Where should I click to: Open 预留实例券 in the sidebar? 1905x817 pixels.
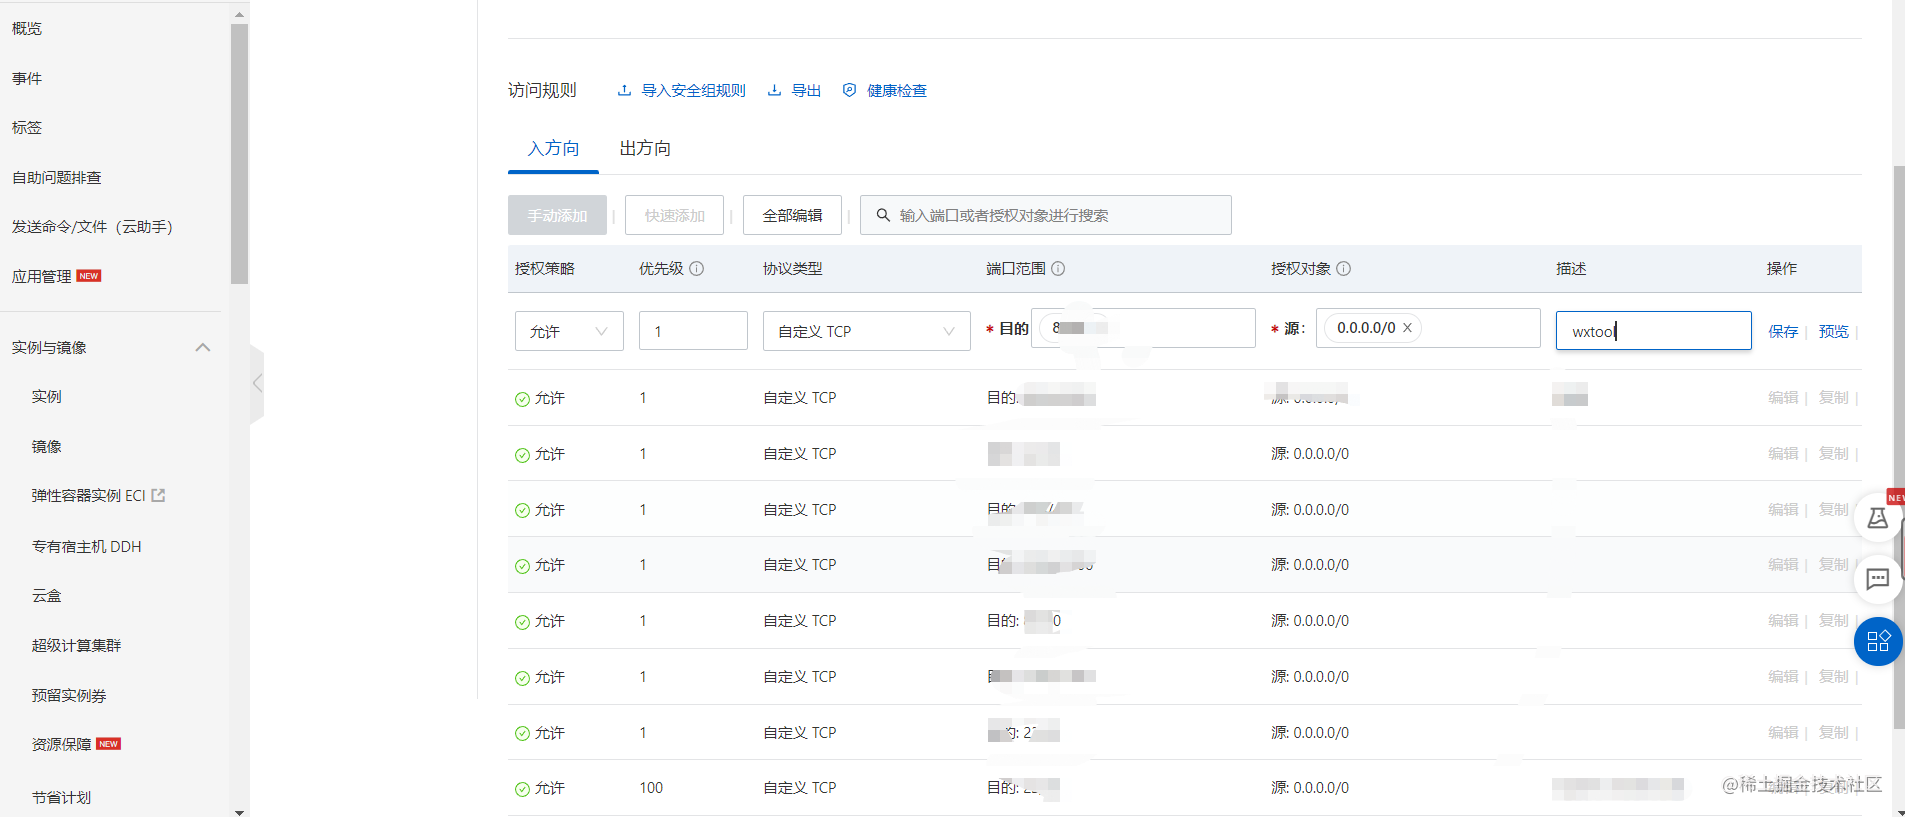(x=69, y=695)
